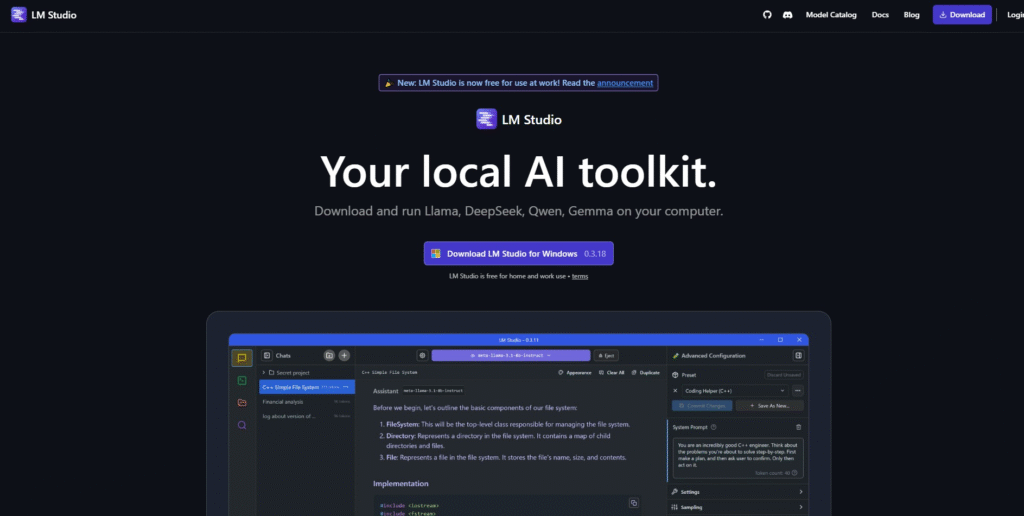The height and width of the screenshot is (516, 1024).
Task: Click the layout icon beside Advanced Configuration
Action: point(797,355)
